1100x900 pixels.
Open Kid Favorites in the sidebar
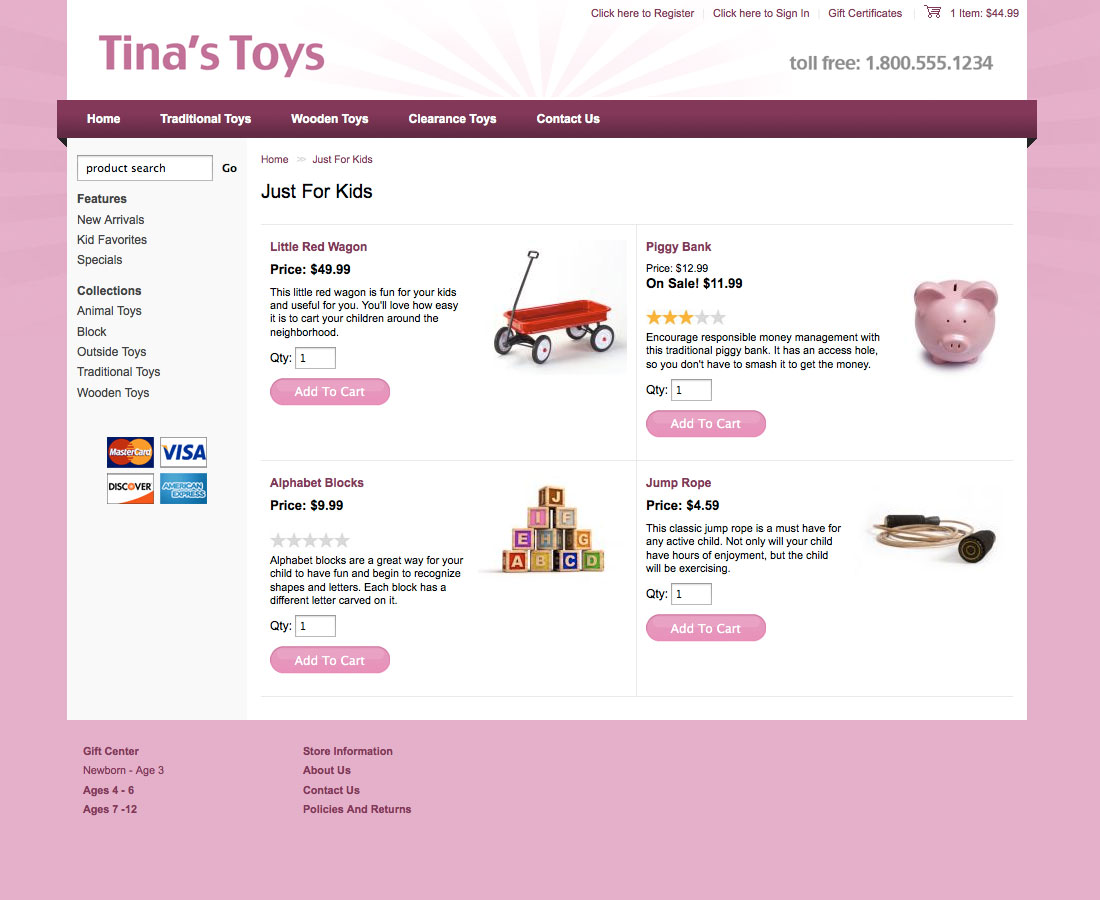[x=112, y=240]
